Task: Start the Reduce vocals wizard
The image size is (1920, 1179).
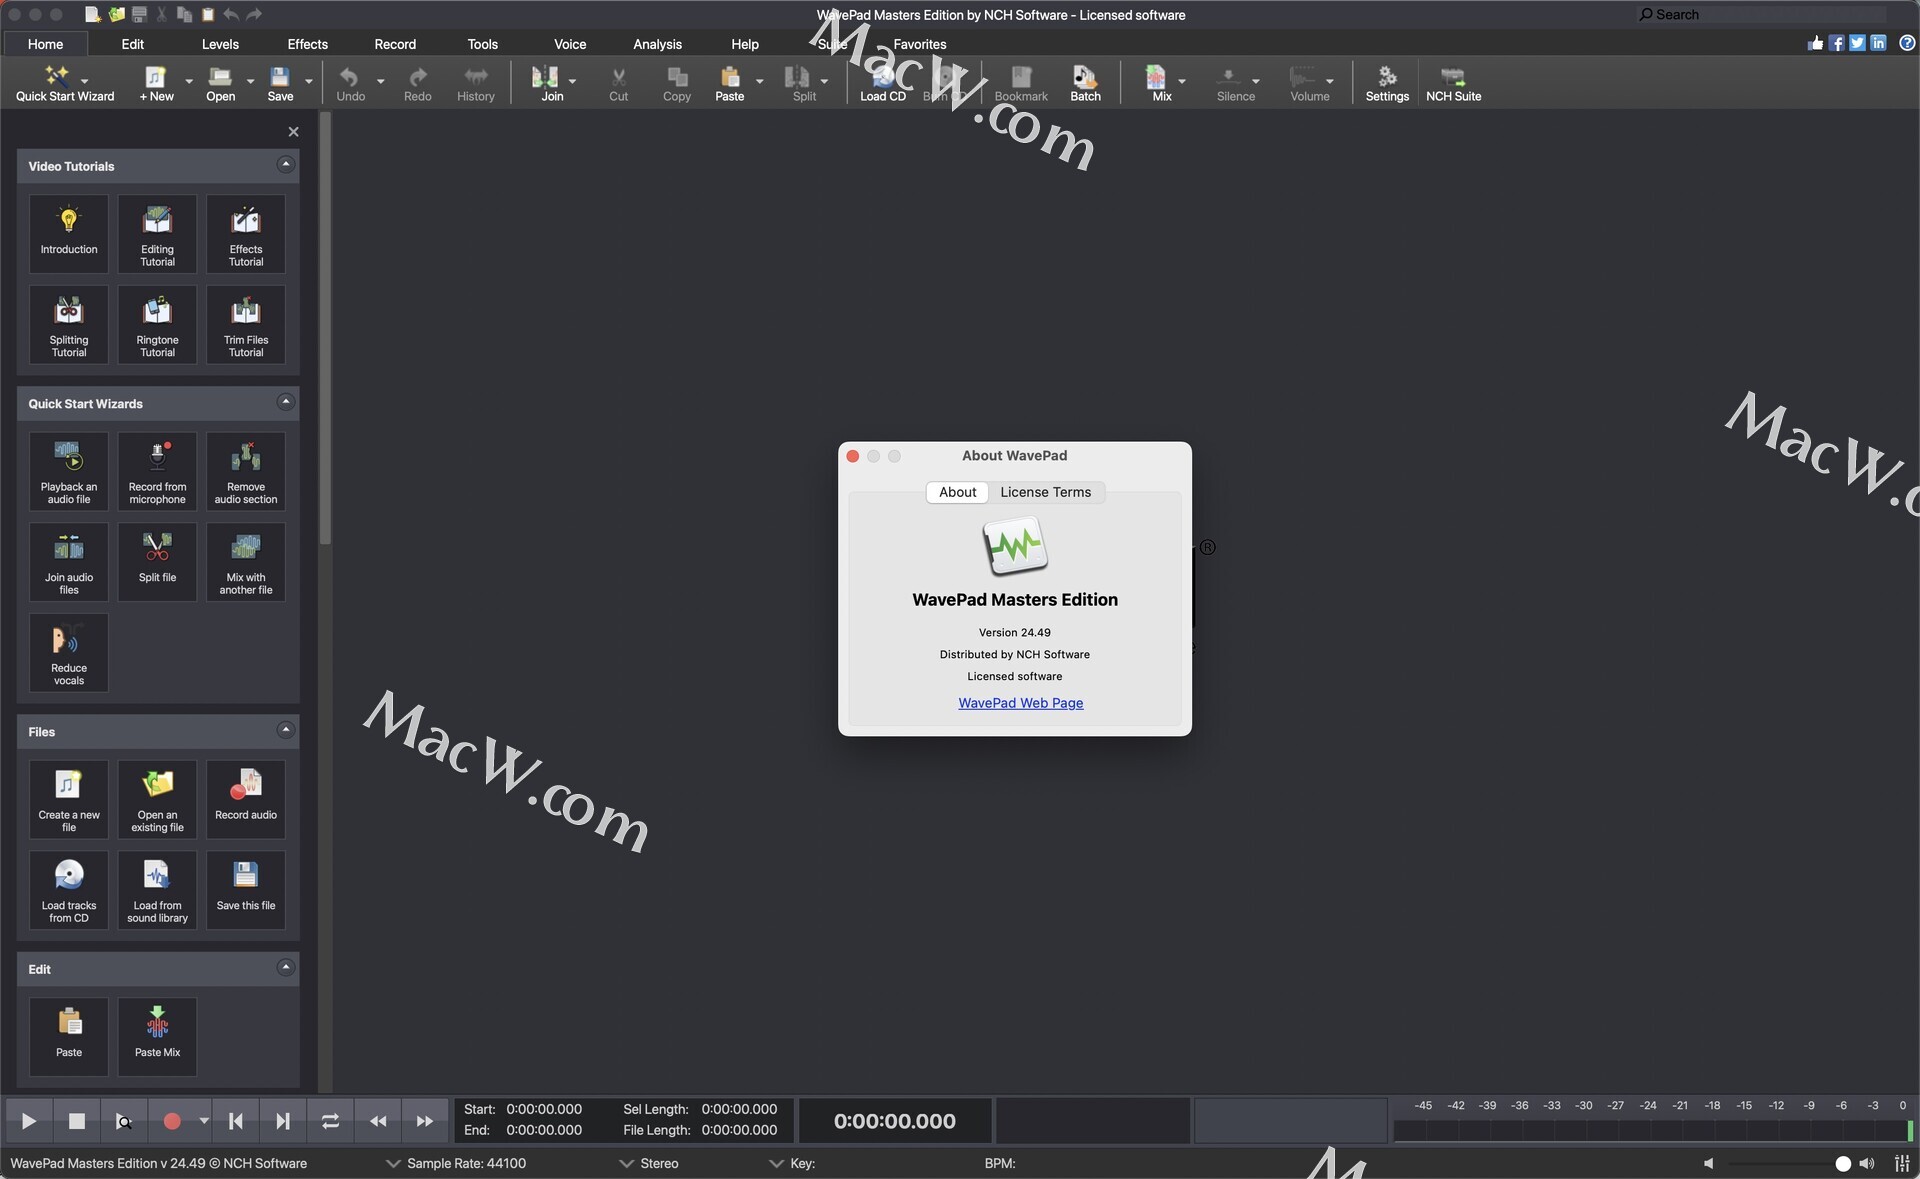Action: (69, 653)
